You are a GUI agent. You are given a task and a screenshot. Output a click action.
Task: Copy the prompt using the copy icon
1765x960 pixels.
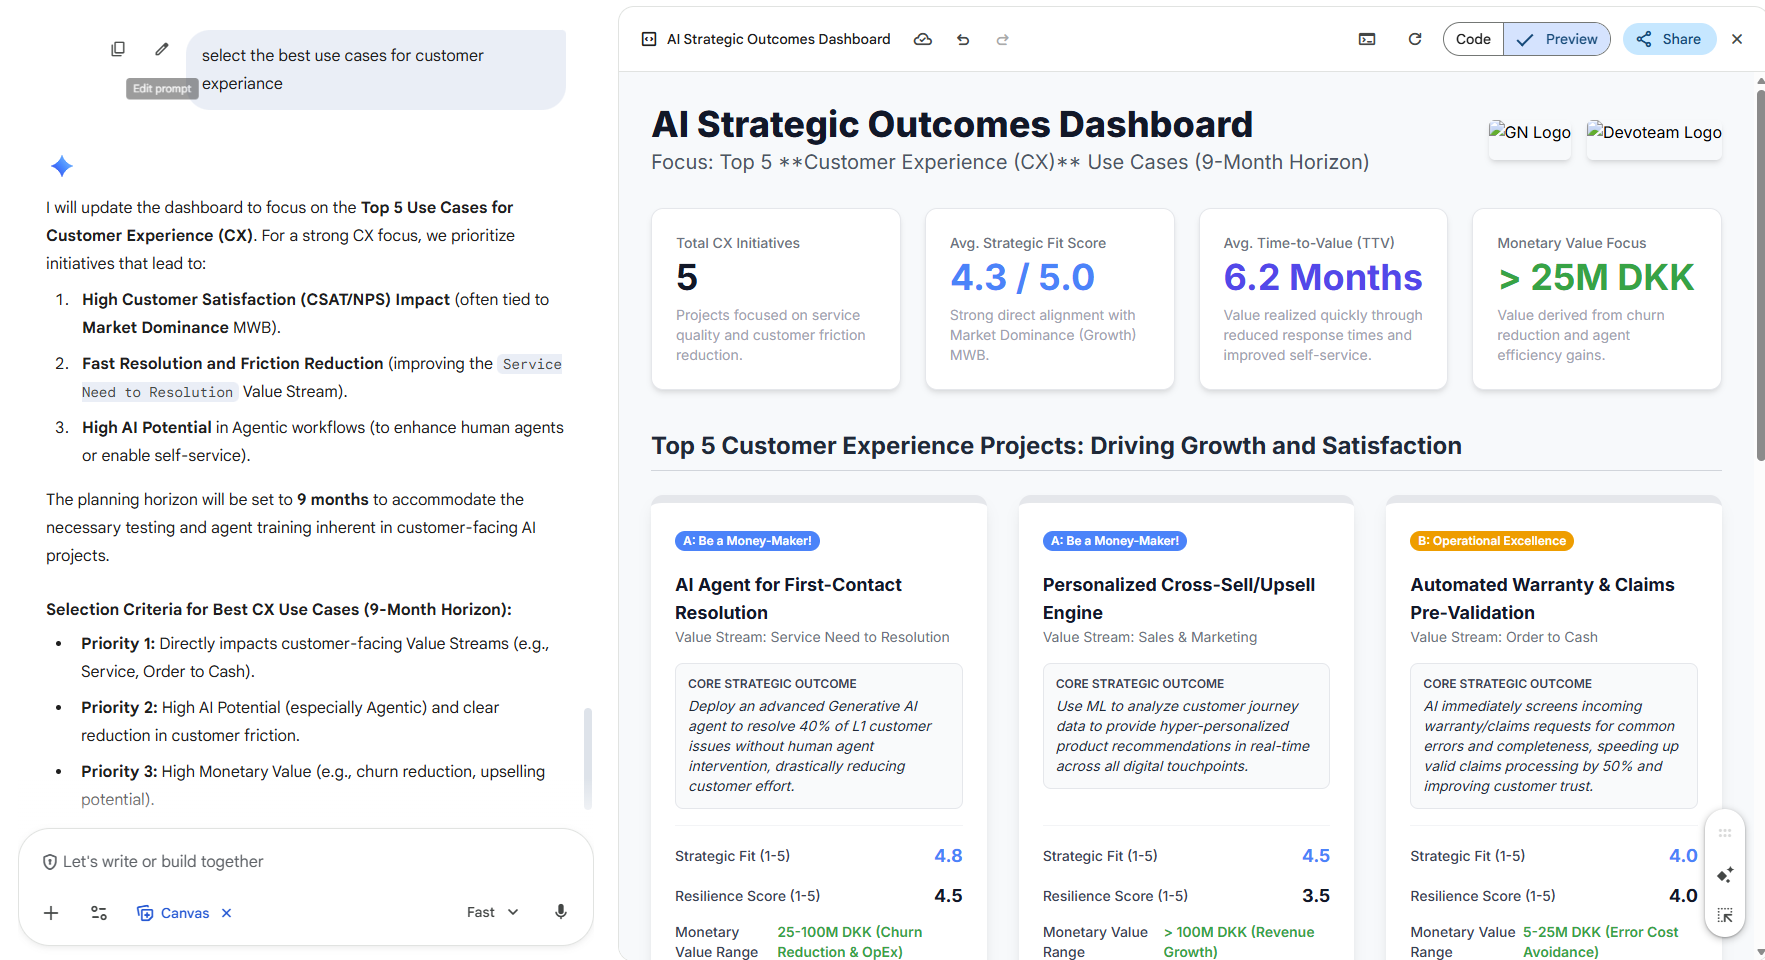click(x=118, y=49)
